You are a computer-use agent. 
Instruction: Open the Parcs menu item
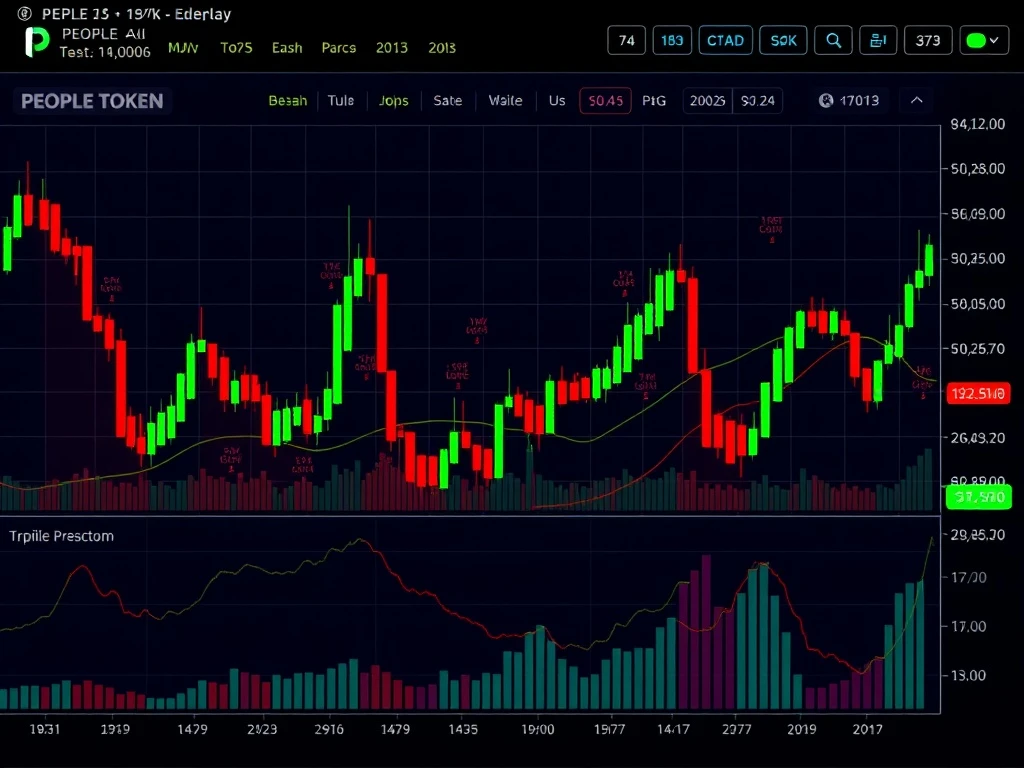pos(338,48)
